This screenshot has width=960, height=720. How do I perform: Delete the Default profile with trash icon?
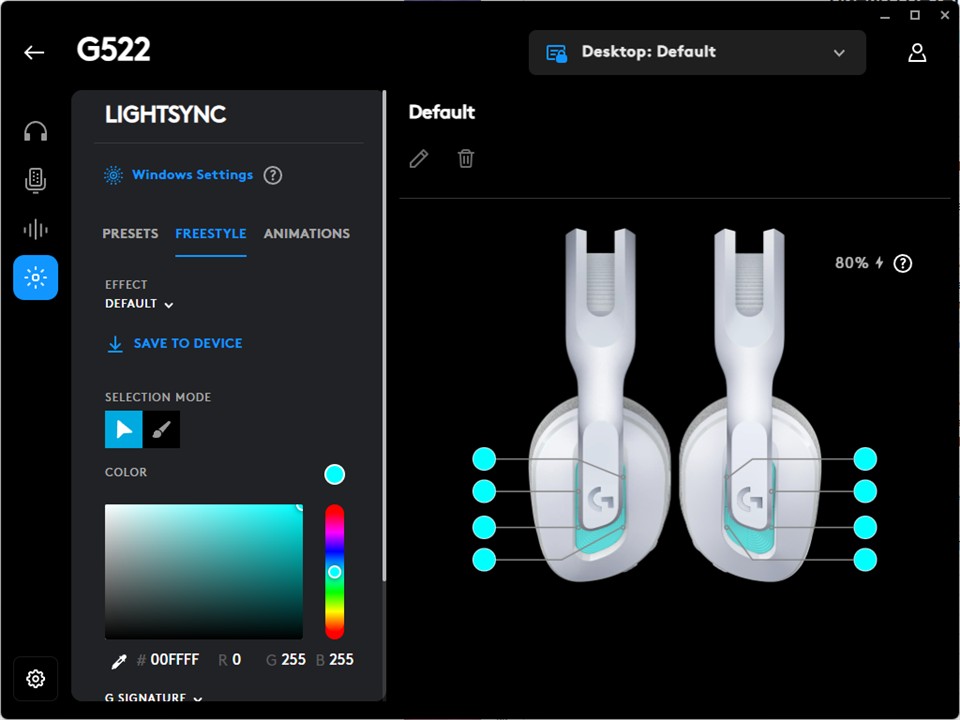[x=466, y=159]
